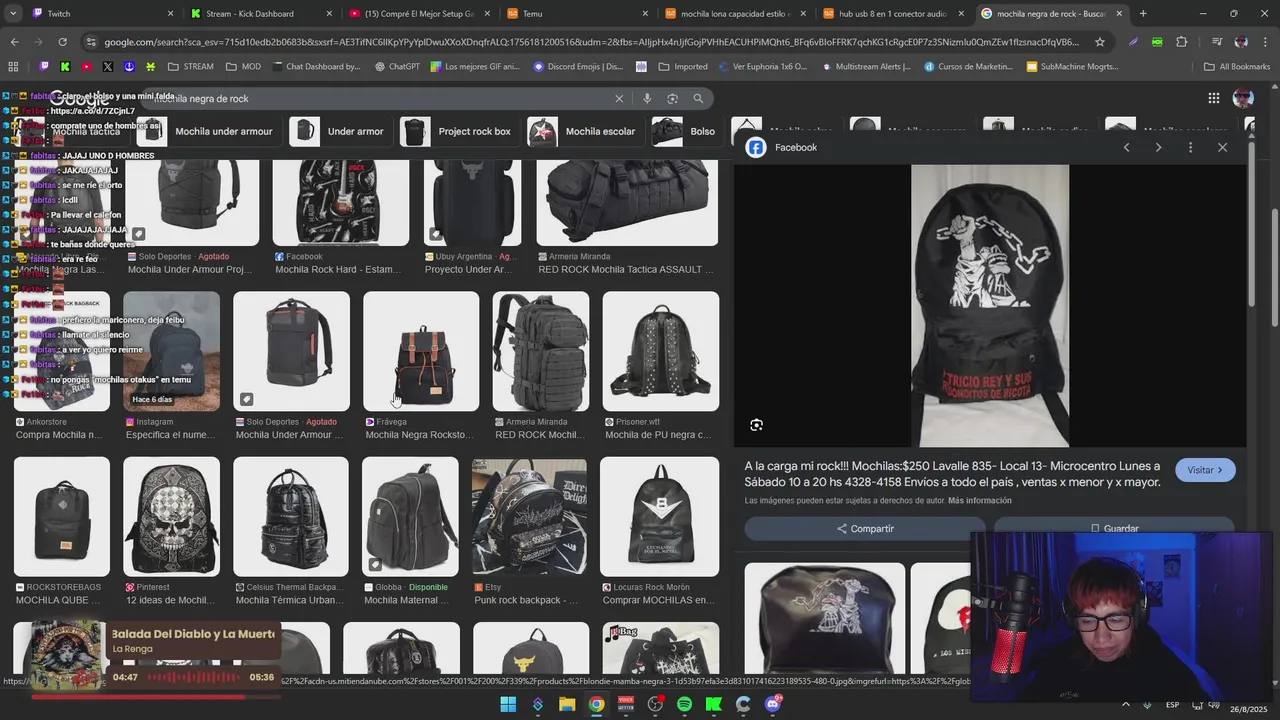Open the Google apps grid icon
Screen dimensions: 1280x720
(x=1213, y=98)
